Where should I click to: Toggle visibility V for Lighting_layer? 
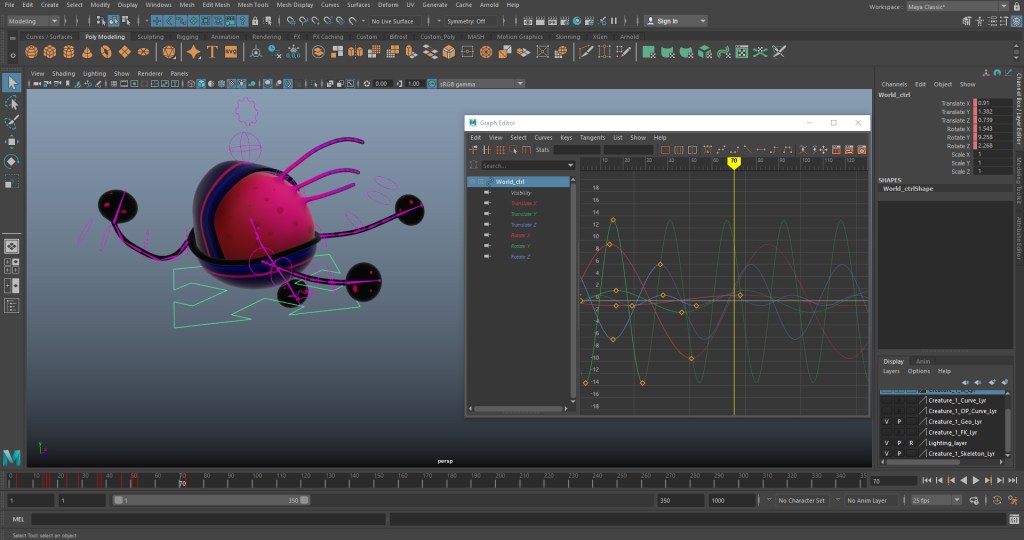point(886,442)
